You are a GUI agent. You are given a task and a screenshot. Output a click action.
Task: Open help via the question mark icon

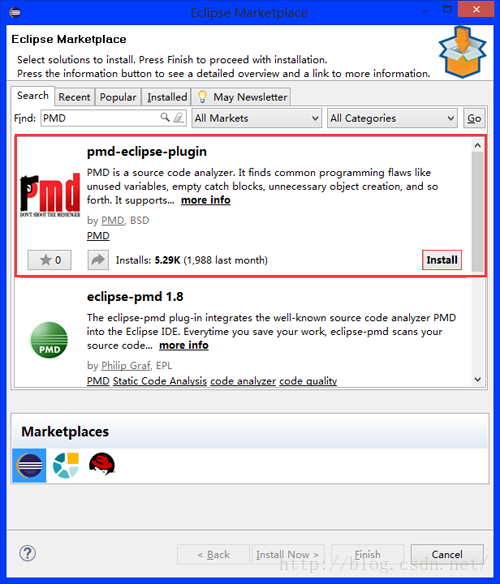click(x=28, y=553)
